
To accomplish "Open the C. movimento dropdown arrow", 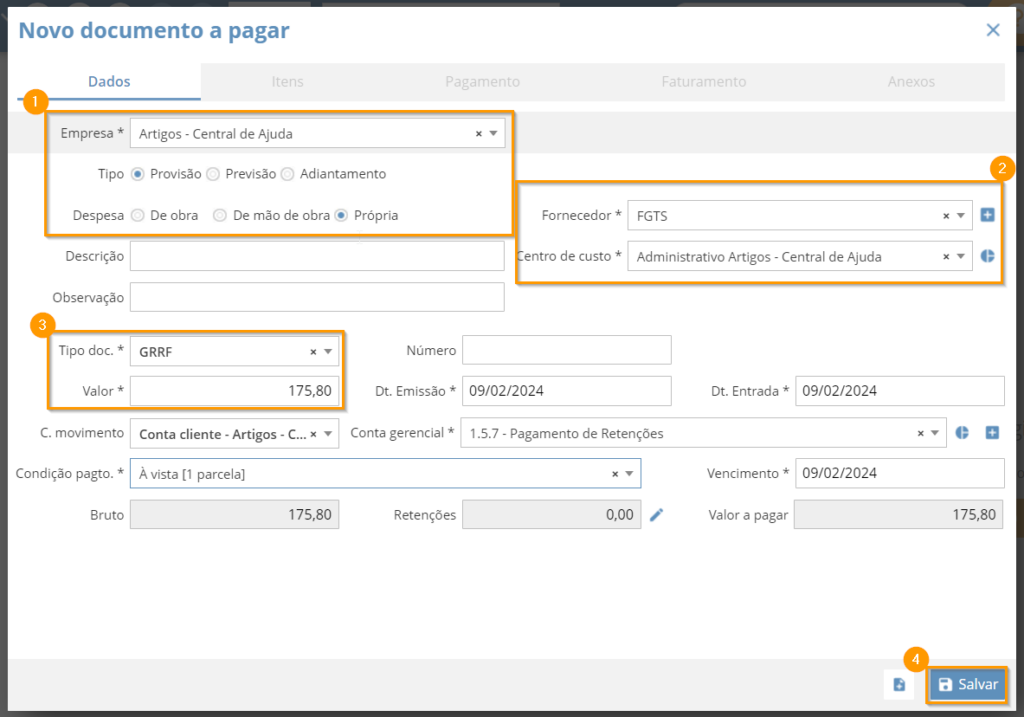I will coord(328,434).
